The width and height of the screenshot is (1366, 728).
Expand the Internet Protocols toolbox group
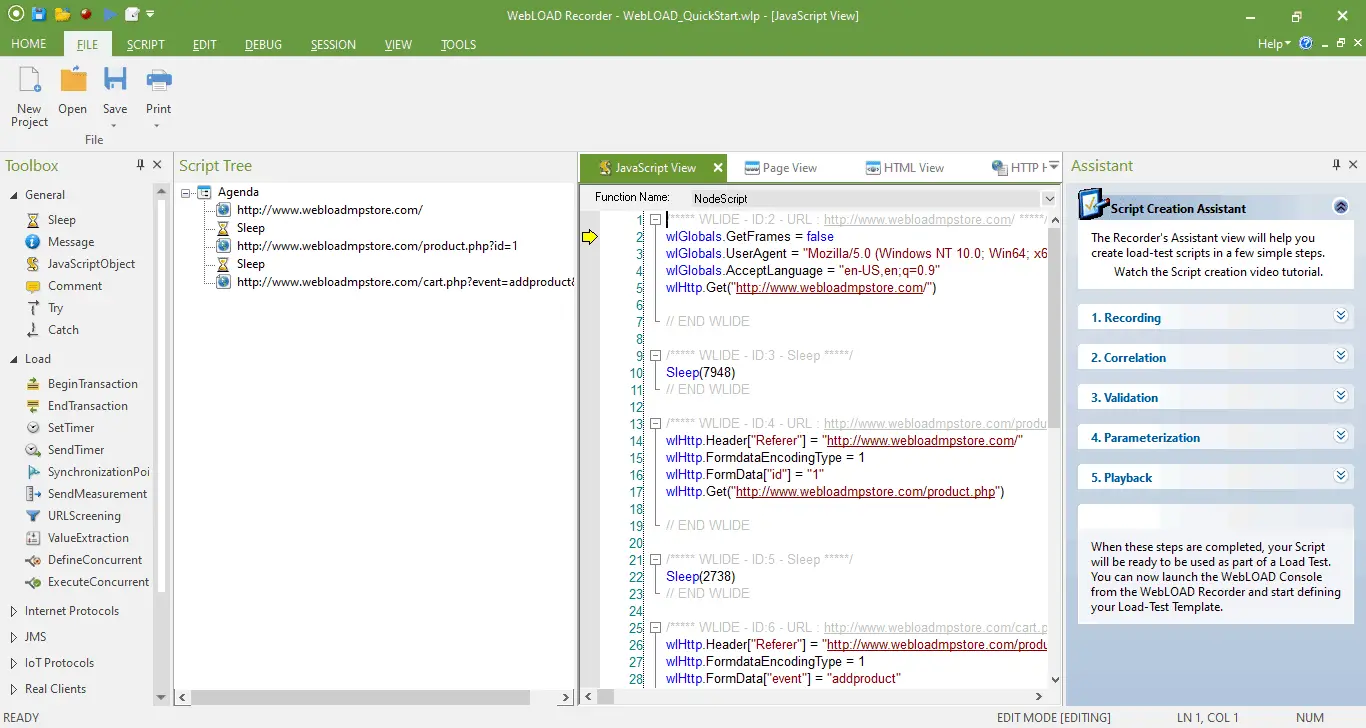click(x=13, y=611)
